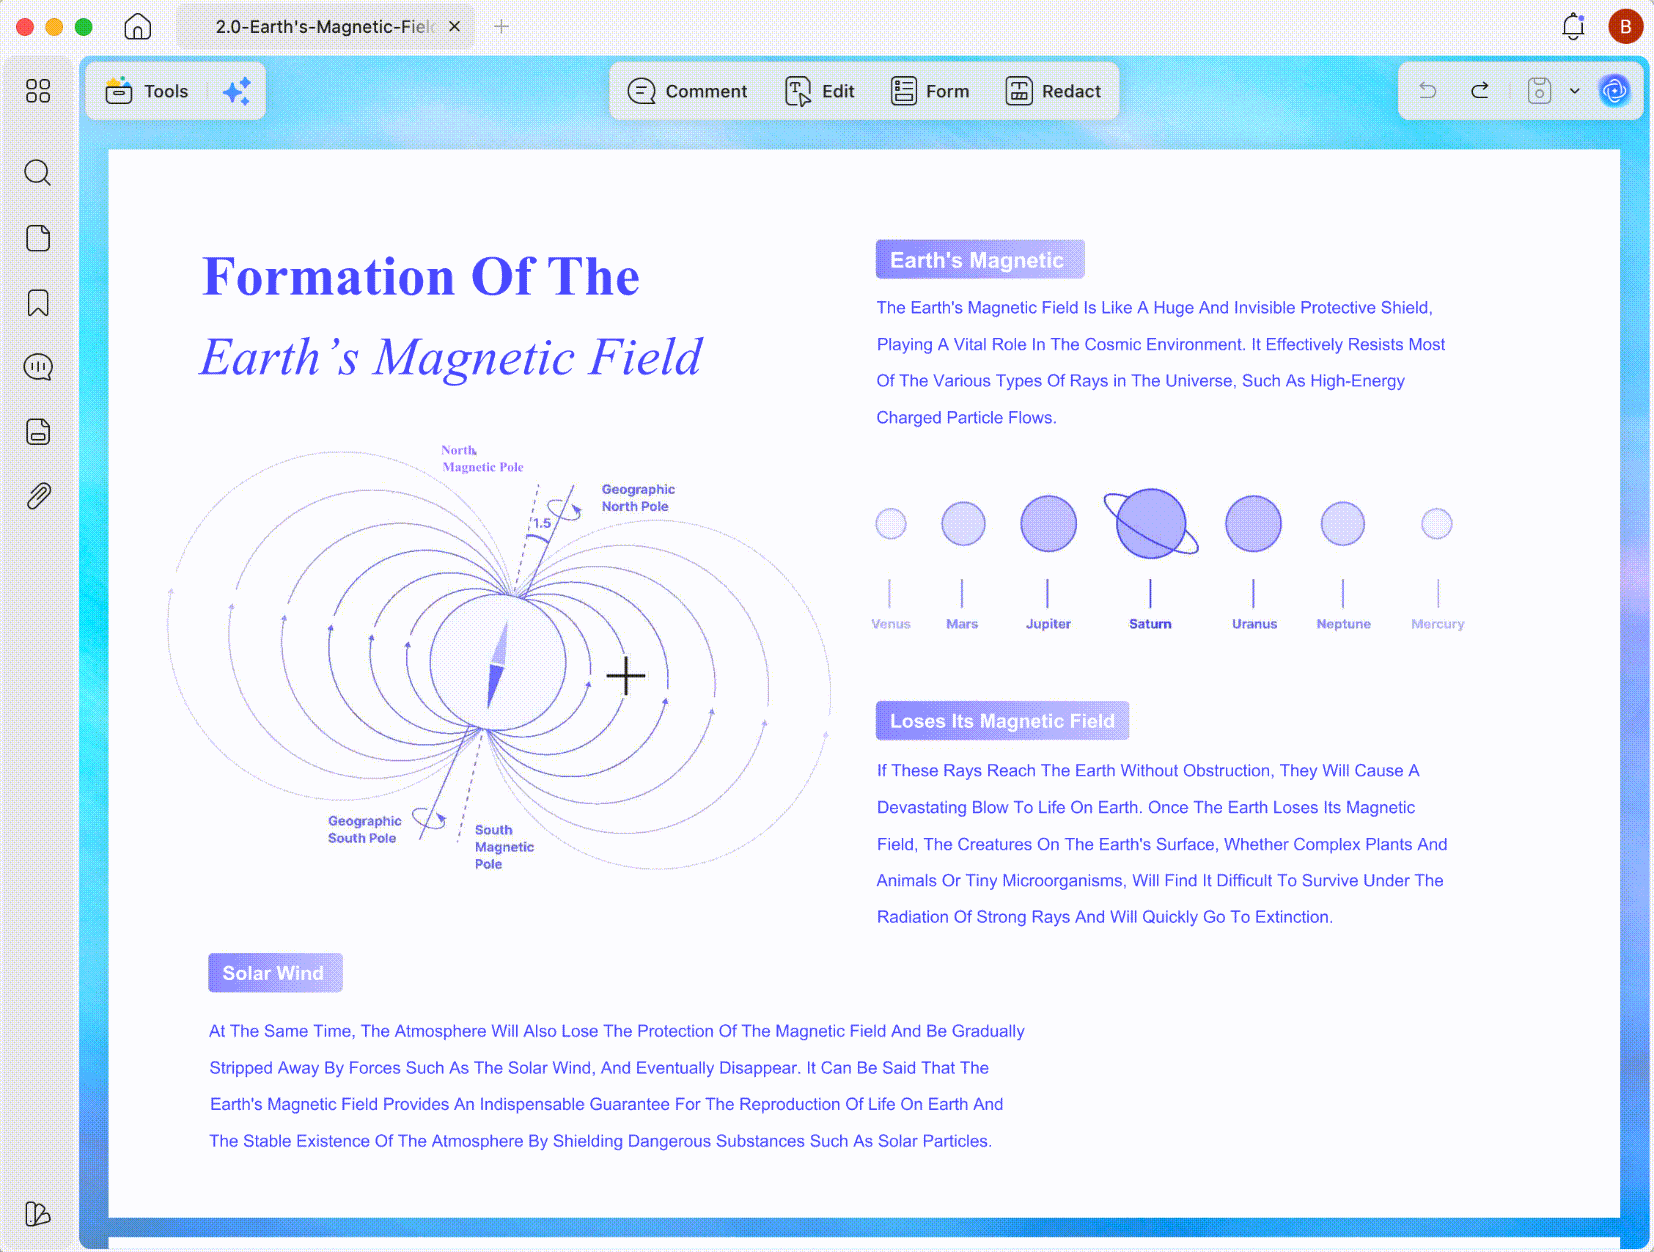Click the 'Formation Of The' title text
The image size is (1654, 1252).
[x=421, y=276]
